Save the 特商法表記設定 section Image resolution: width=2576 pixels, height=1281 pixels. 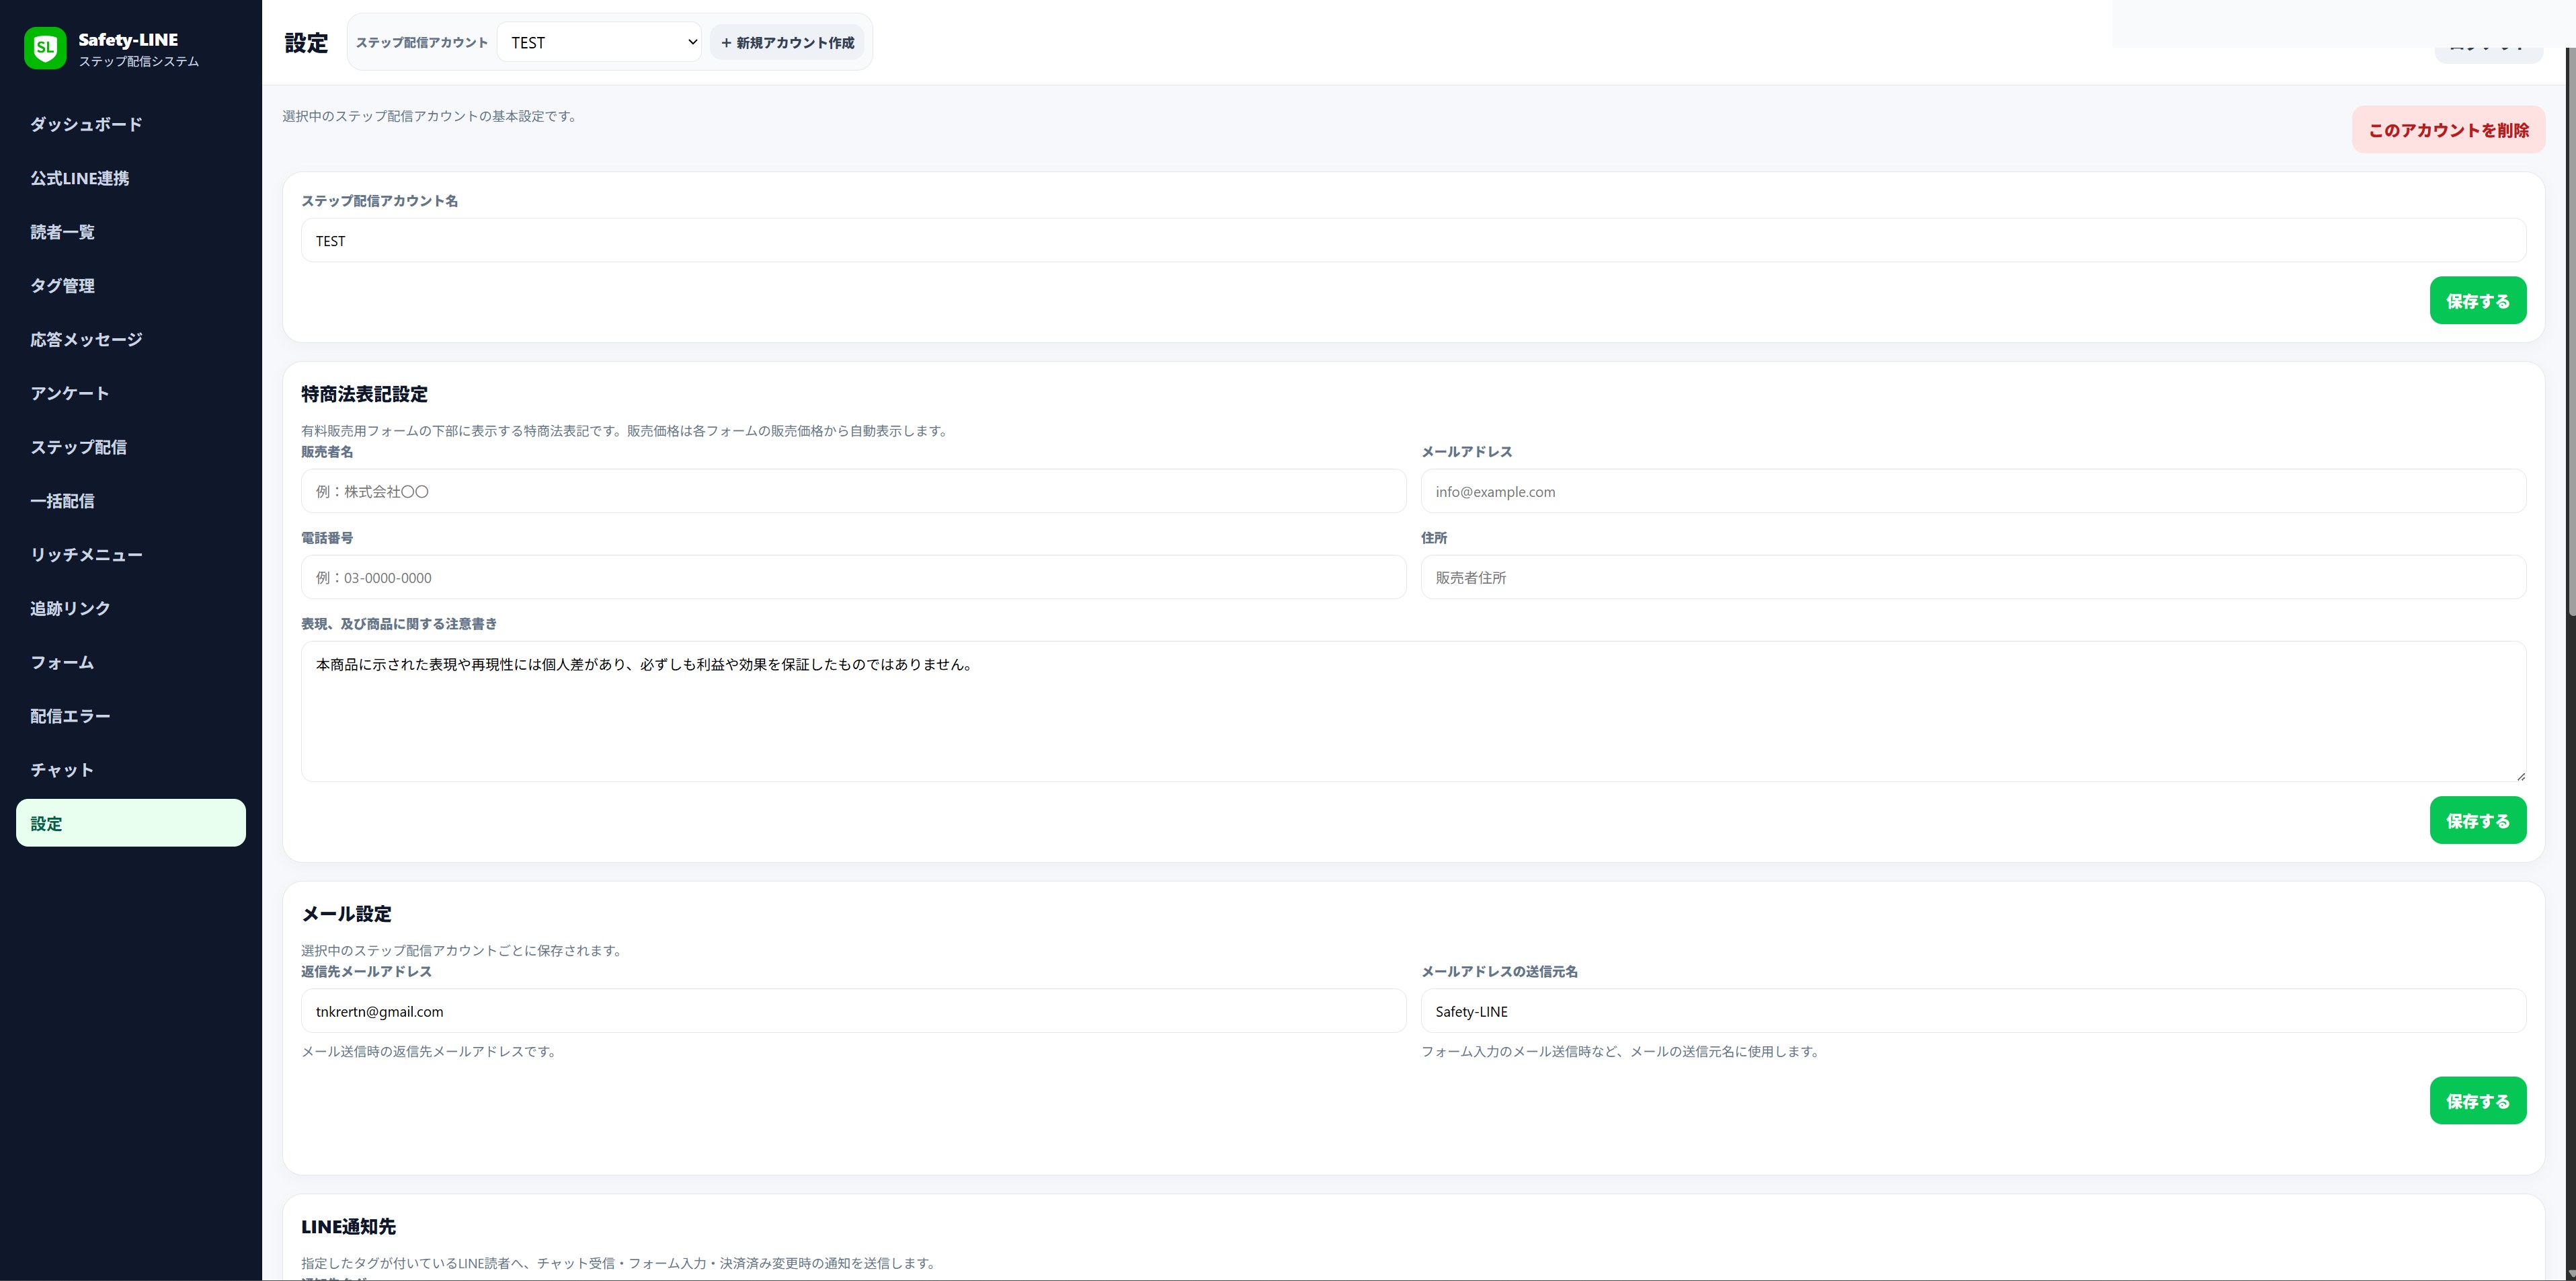coord(2478,821)
